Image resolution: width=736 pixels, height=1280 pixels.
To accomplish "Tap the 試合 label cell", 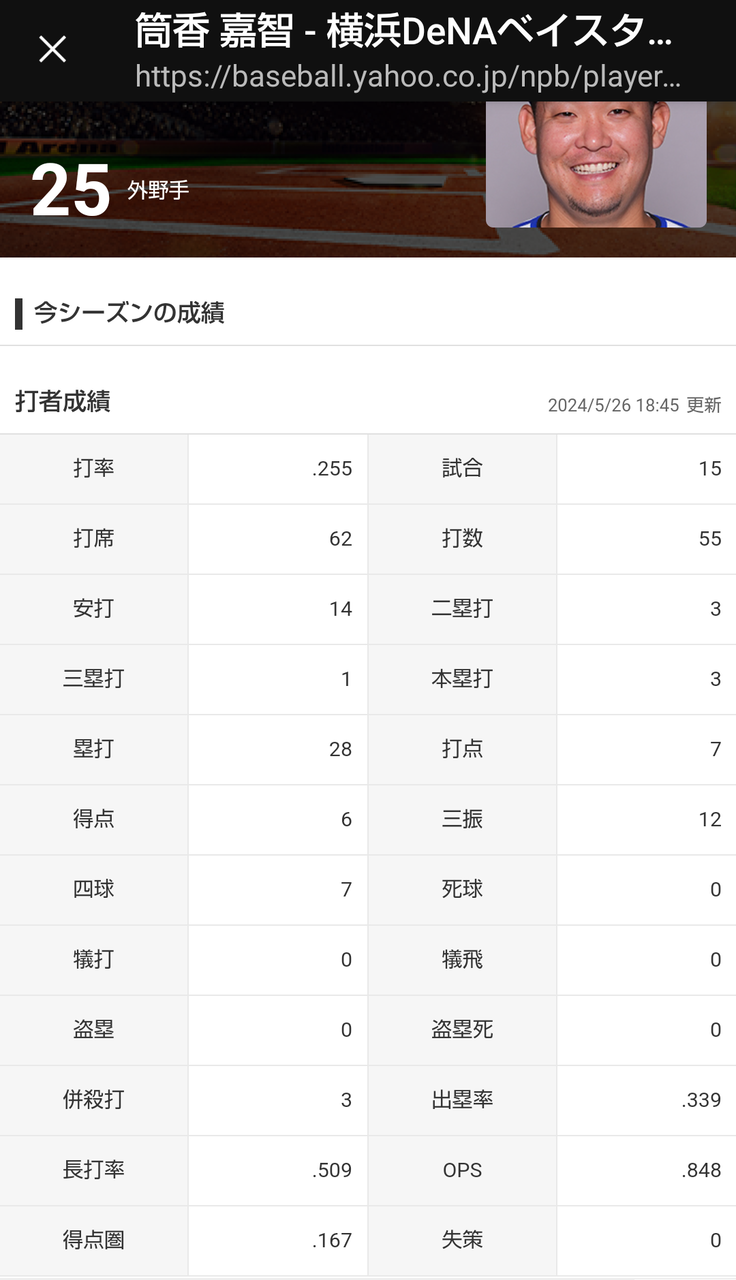I will pyautogui.click(x=462, y=469).
